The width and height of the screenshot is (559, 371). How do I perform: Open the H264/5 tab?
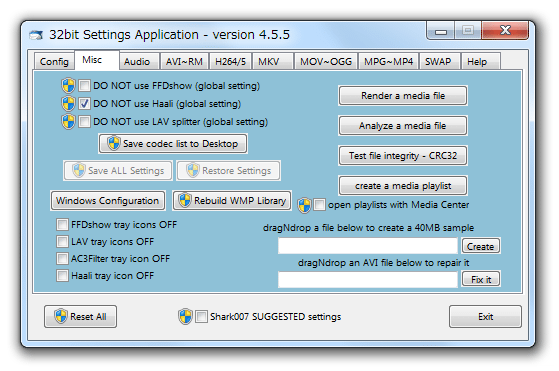point(231,62)
